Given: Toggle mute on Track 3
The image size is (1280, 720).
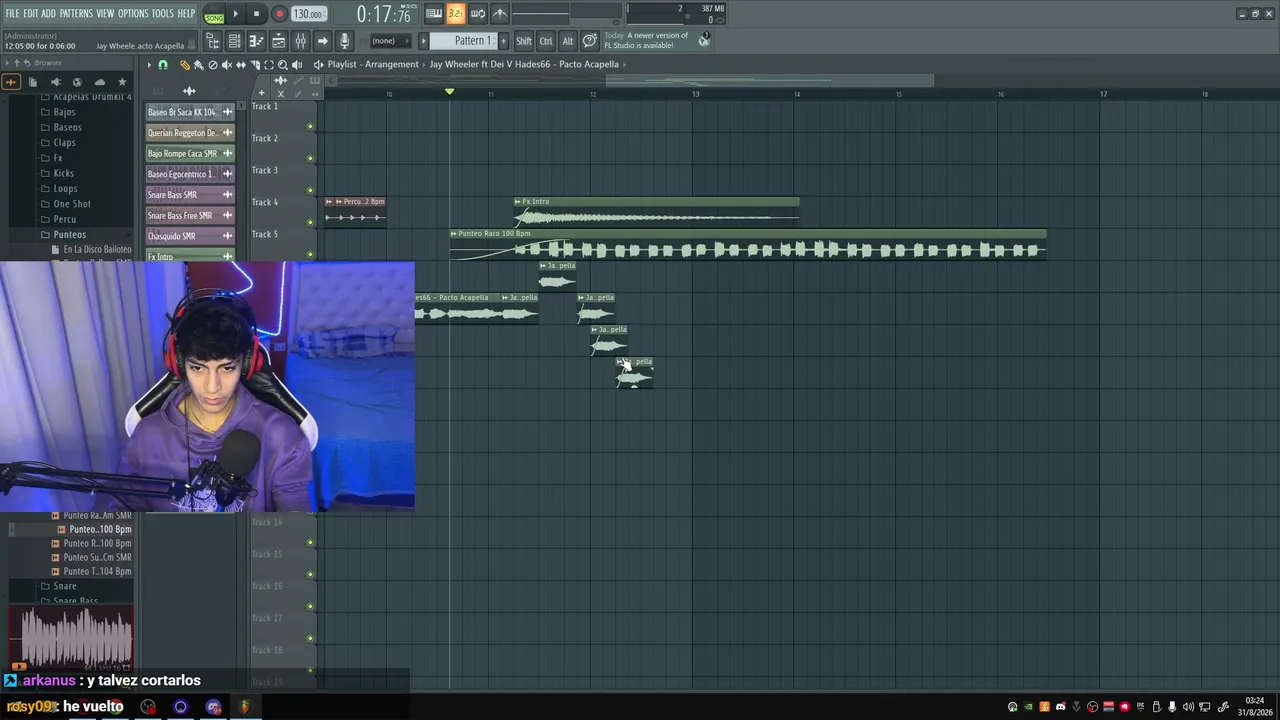Looking at the screenshot, I should pos(310,190).
